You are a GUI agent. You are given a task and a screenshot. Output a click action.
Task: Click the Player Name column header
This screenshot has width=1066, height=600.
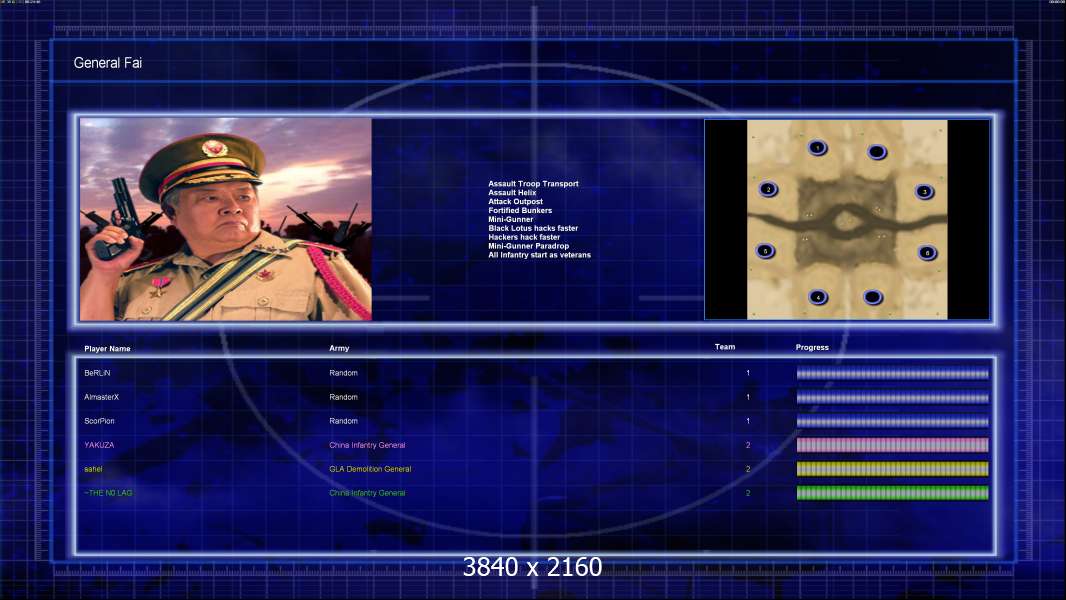(107, 349)
